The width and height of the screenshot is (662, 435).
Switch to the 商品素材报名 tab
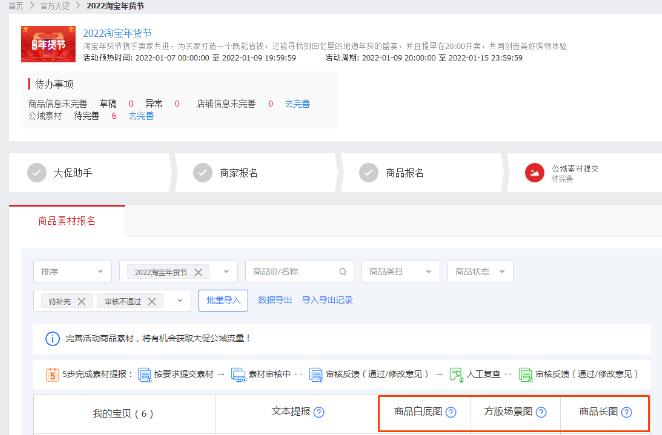tap(67, 221)
